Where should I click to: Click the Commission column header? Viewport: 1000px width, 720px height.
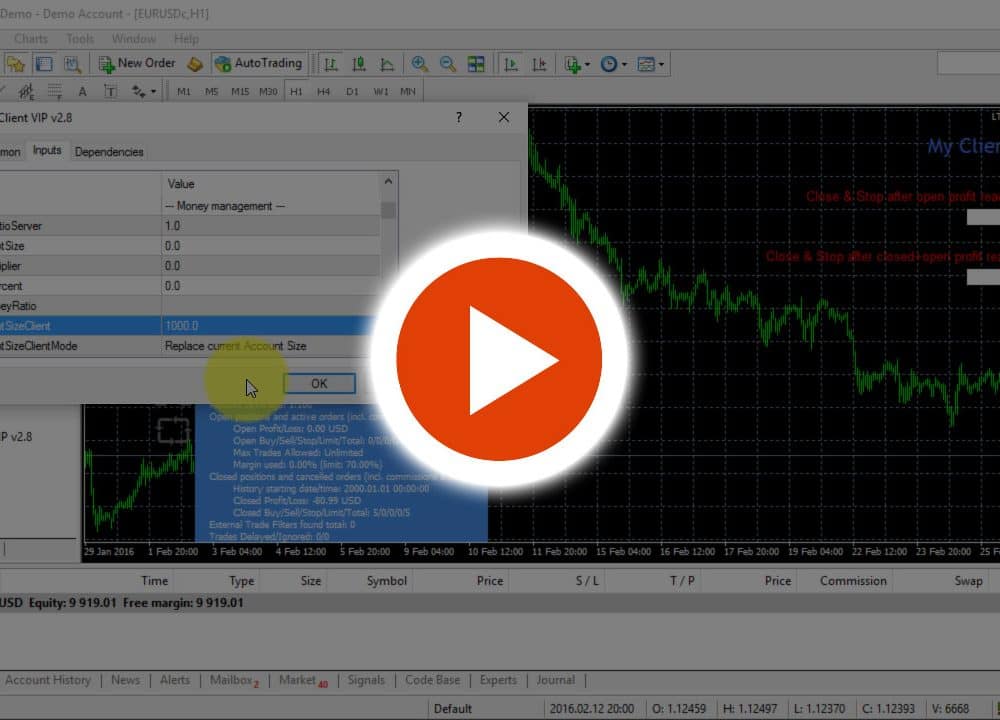853,581
